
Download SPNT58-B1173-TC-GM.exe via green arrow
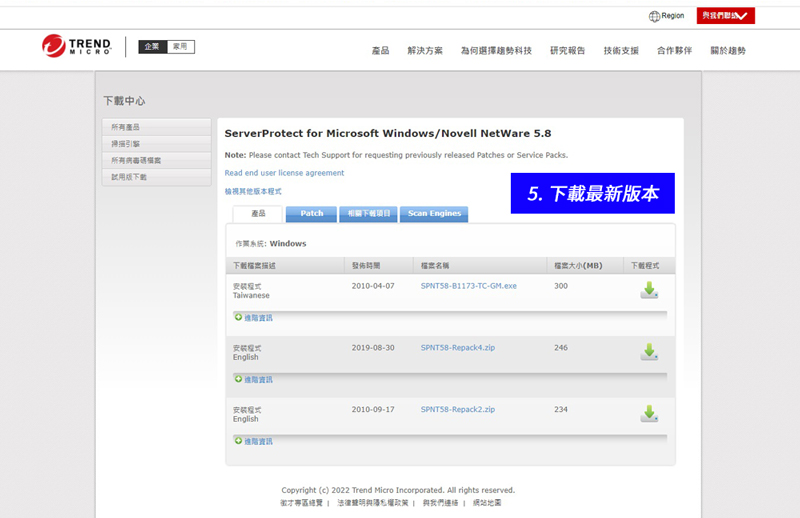pos(649,290)
